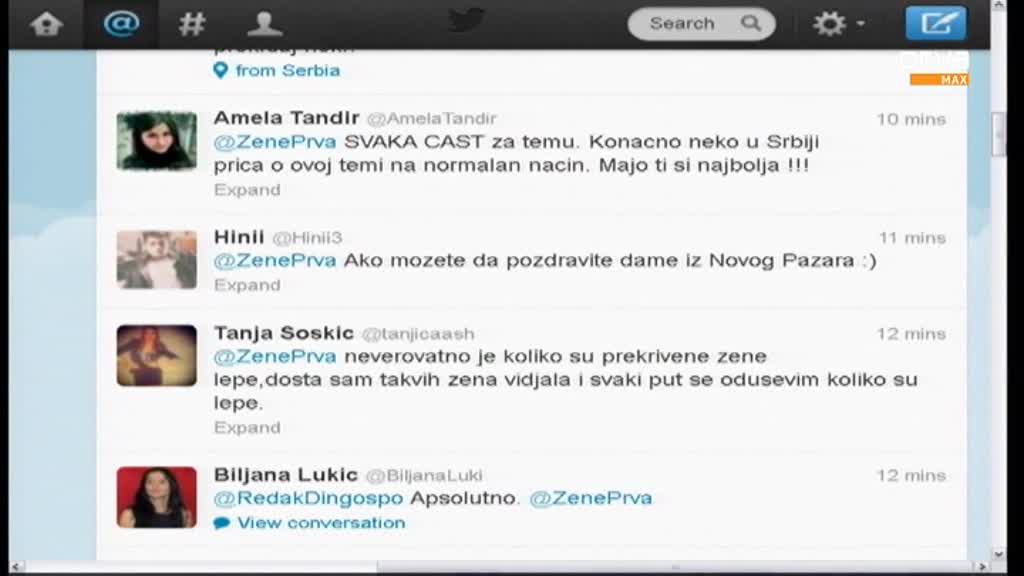Open the Me profile icon

point(264,24)
